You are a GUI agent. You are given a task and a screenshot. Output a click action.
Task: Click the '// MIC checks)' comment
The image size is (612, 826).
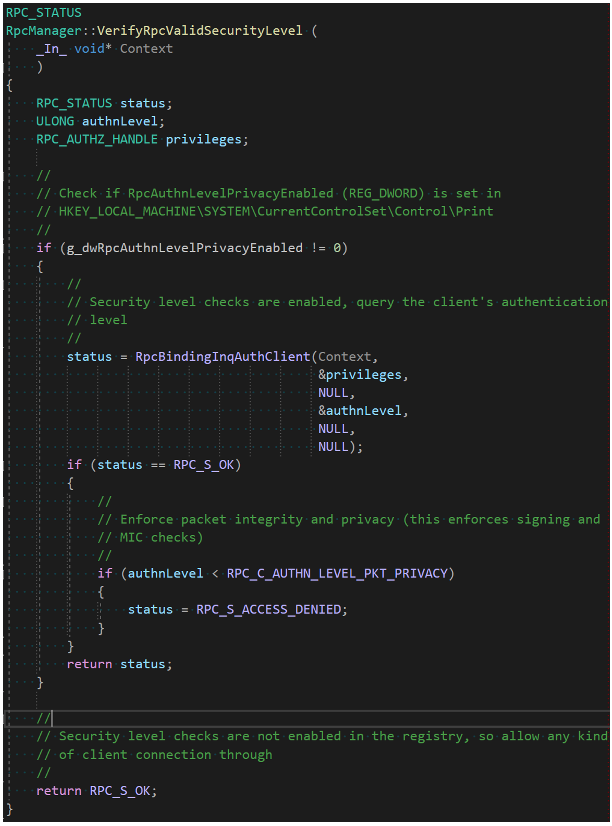150,538
